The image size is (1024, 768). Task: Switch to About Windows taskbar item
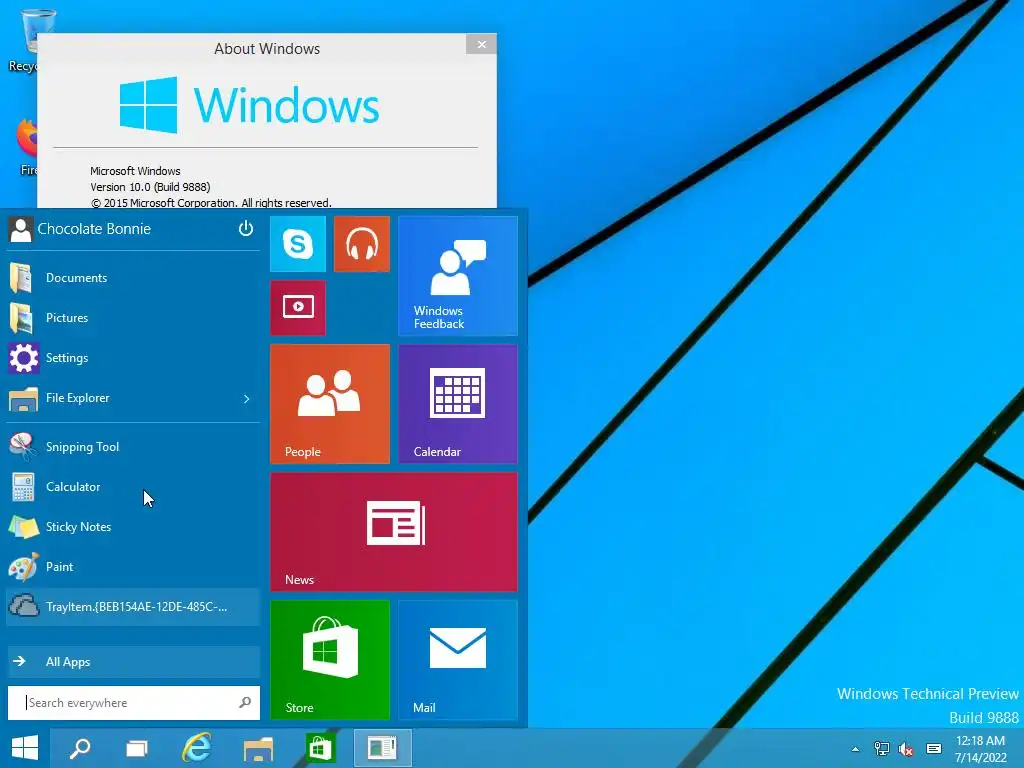coord(383,748)
